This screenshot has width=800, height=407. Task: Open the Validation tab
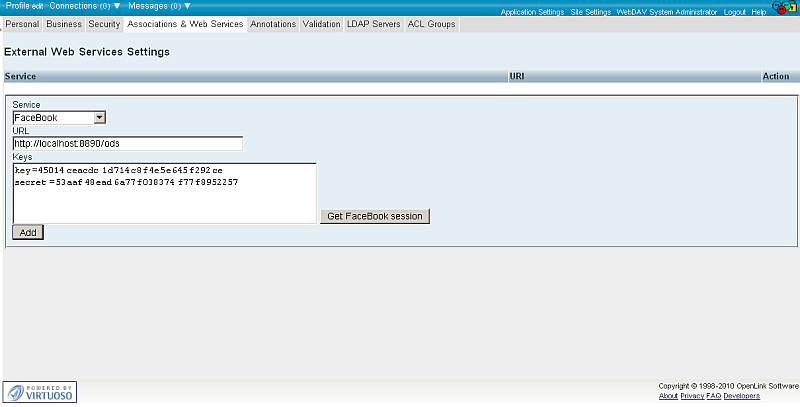[x=322, y=24]
